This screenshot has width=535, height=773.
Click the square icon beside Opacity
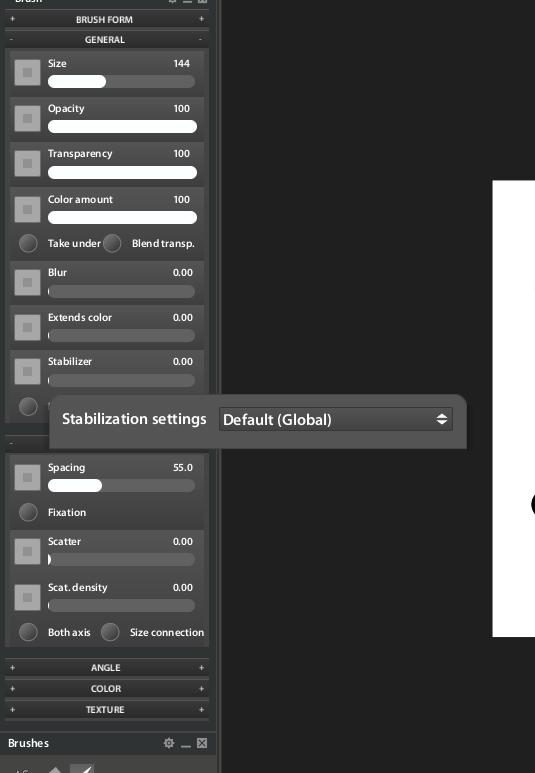coord(27,118)
